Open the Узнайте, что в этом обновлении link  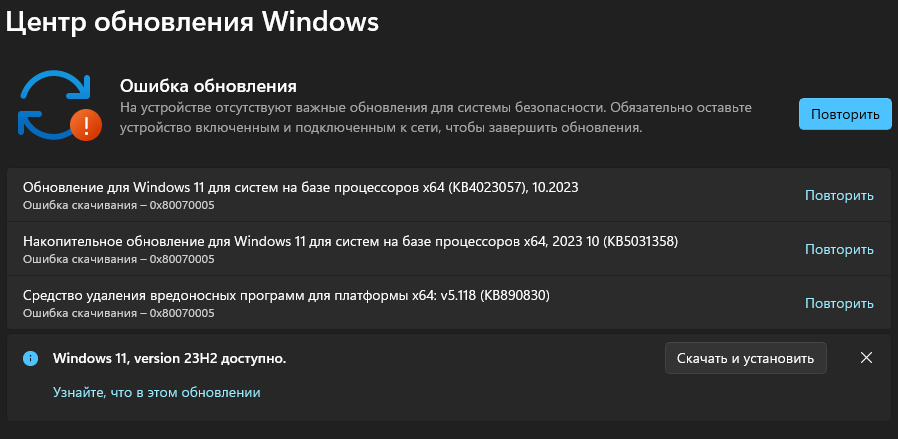[156, 393]
